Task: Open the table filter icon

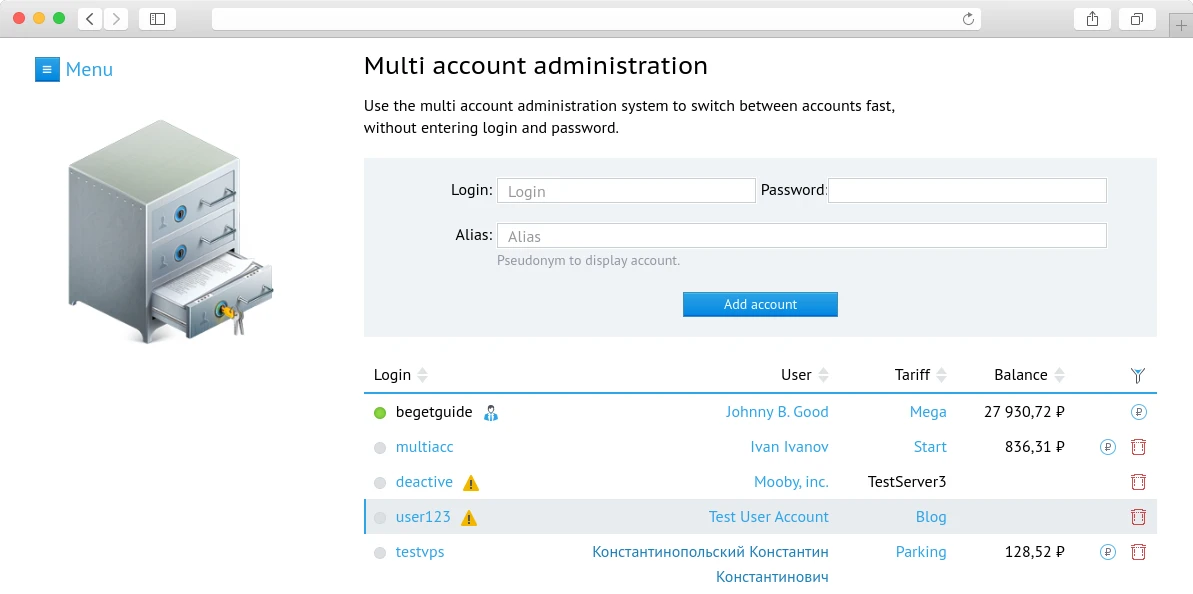Action: click(1138, 374)
